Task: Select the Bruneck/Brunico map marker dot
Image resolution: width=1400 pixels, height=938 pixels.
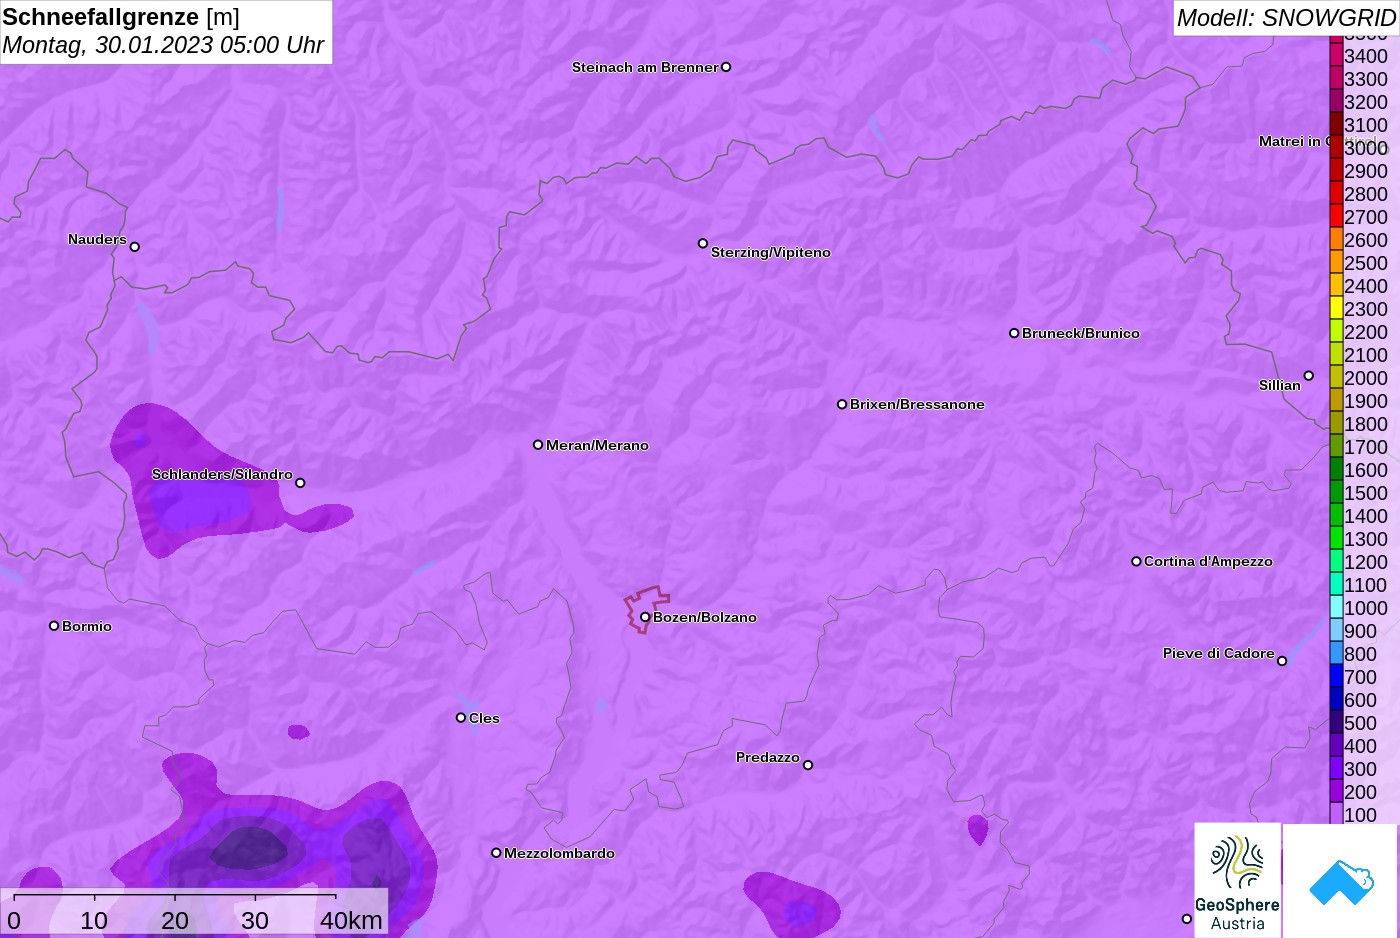Action: [x=1014, y=333]
